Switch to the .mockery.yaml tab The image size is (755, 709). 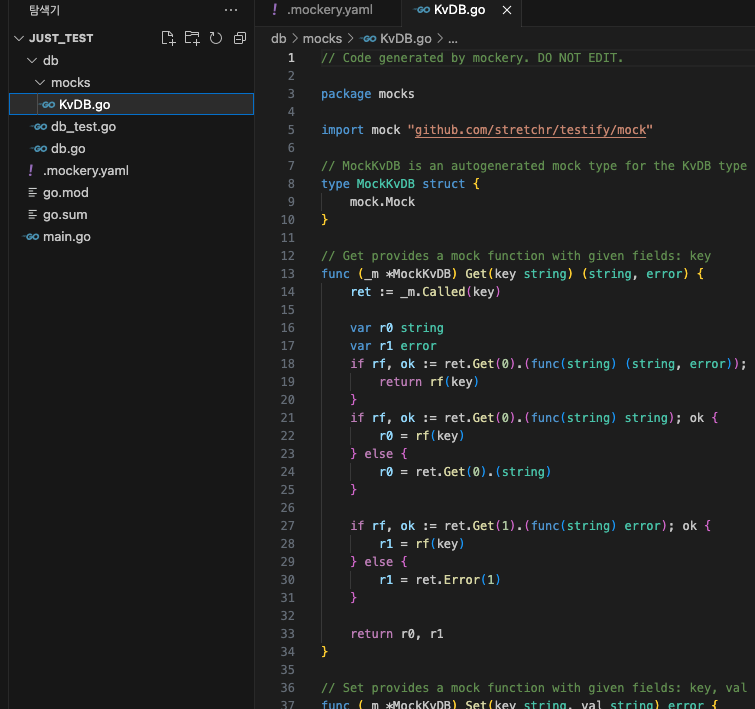pos(329,10)
